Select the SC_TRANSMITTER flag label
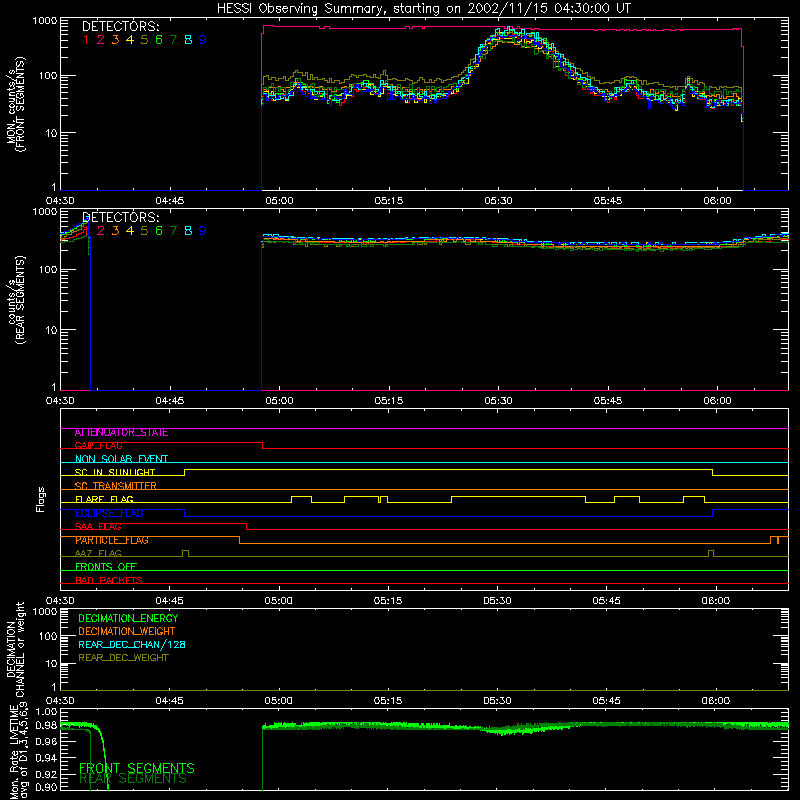 coord(116,486)
